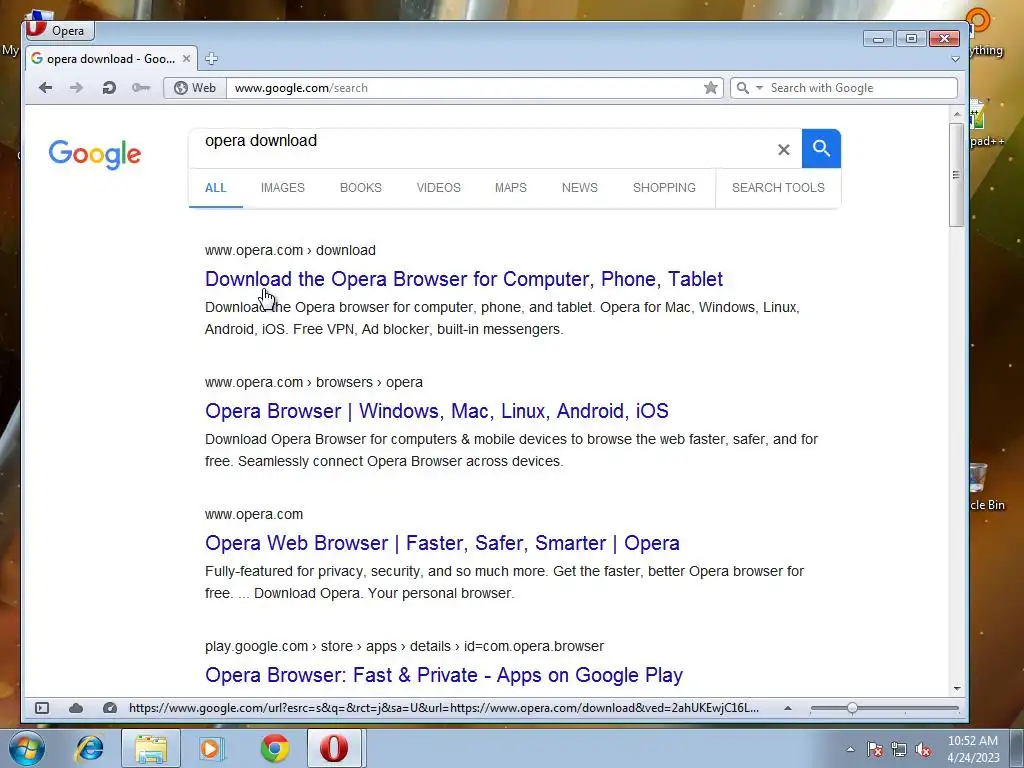Open the Opera menu button
Screen dimensions: 1024x768
point(59,30)
